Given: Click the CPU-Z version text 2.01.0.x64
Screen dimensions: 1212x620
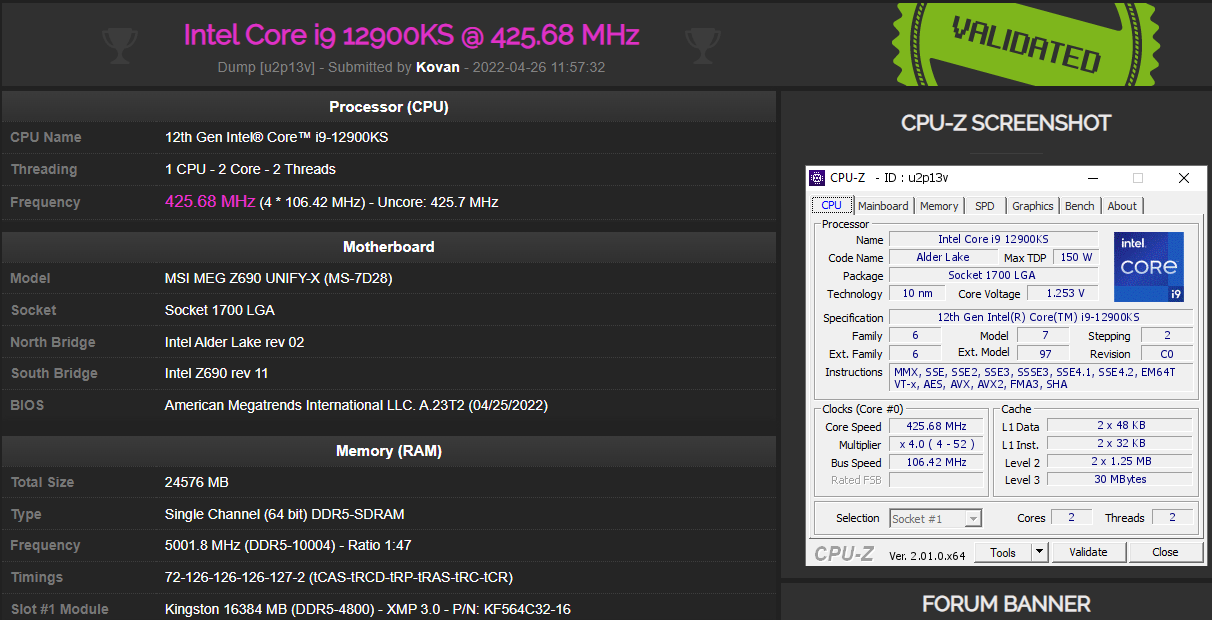Looking at the screenshot, I should click(x=927, y=555).
